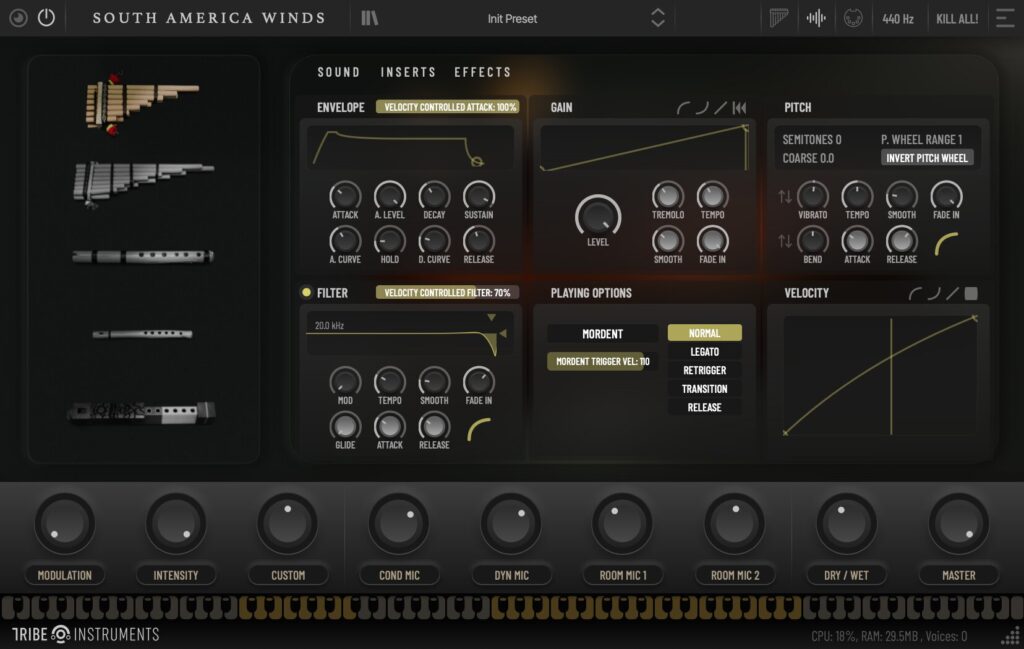This screenshot has height=649, width=1024.
Task: Select the thin silver flute instrument
Action: [x=142, y=334]
